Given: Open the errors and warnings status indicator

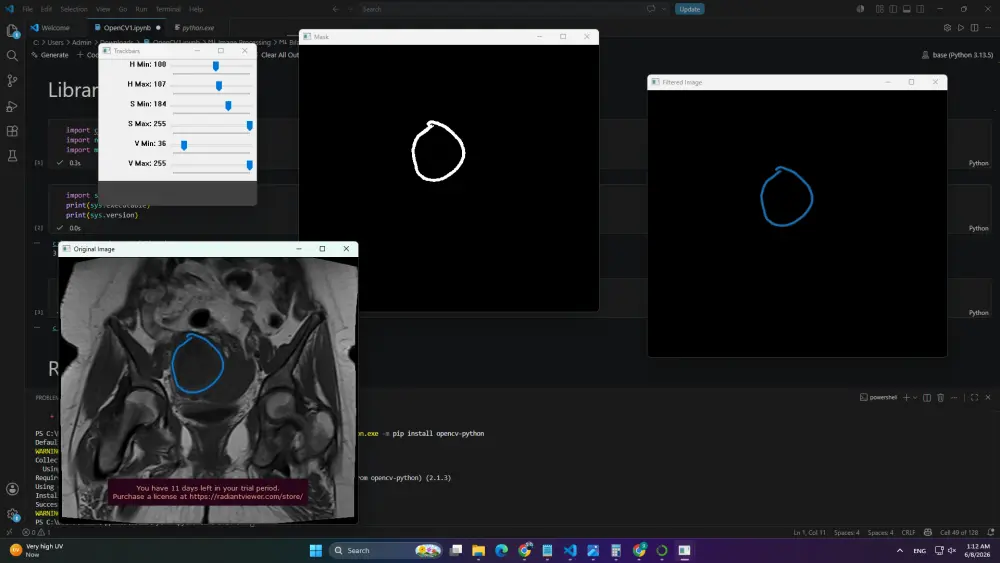Looking at the screenshot, I should click(x=36, y=532).
